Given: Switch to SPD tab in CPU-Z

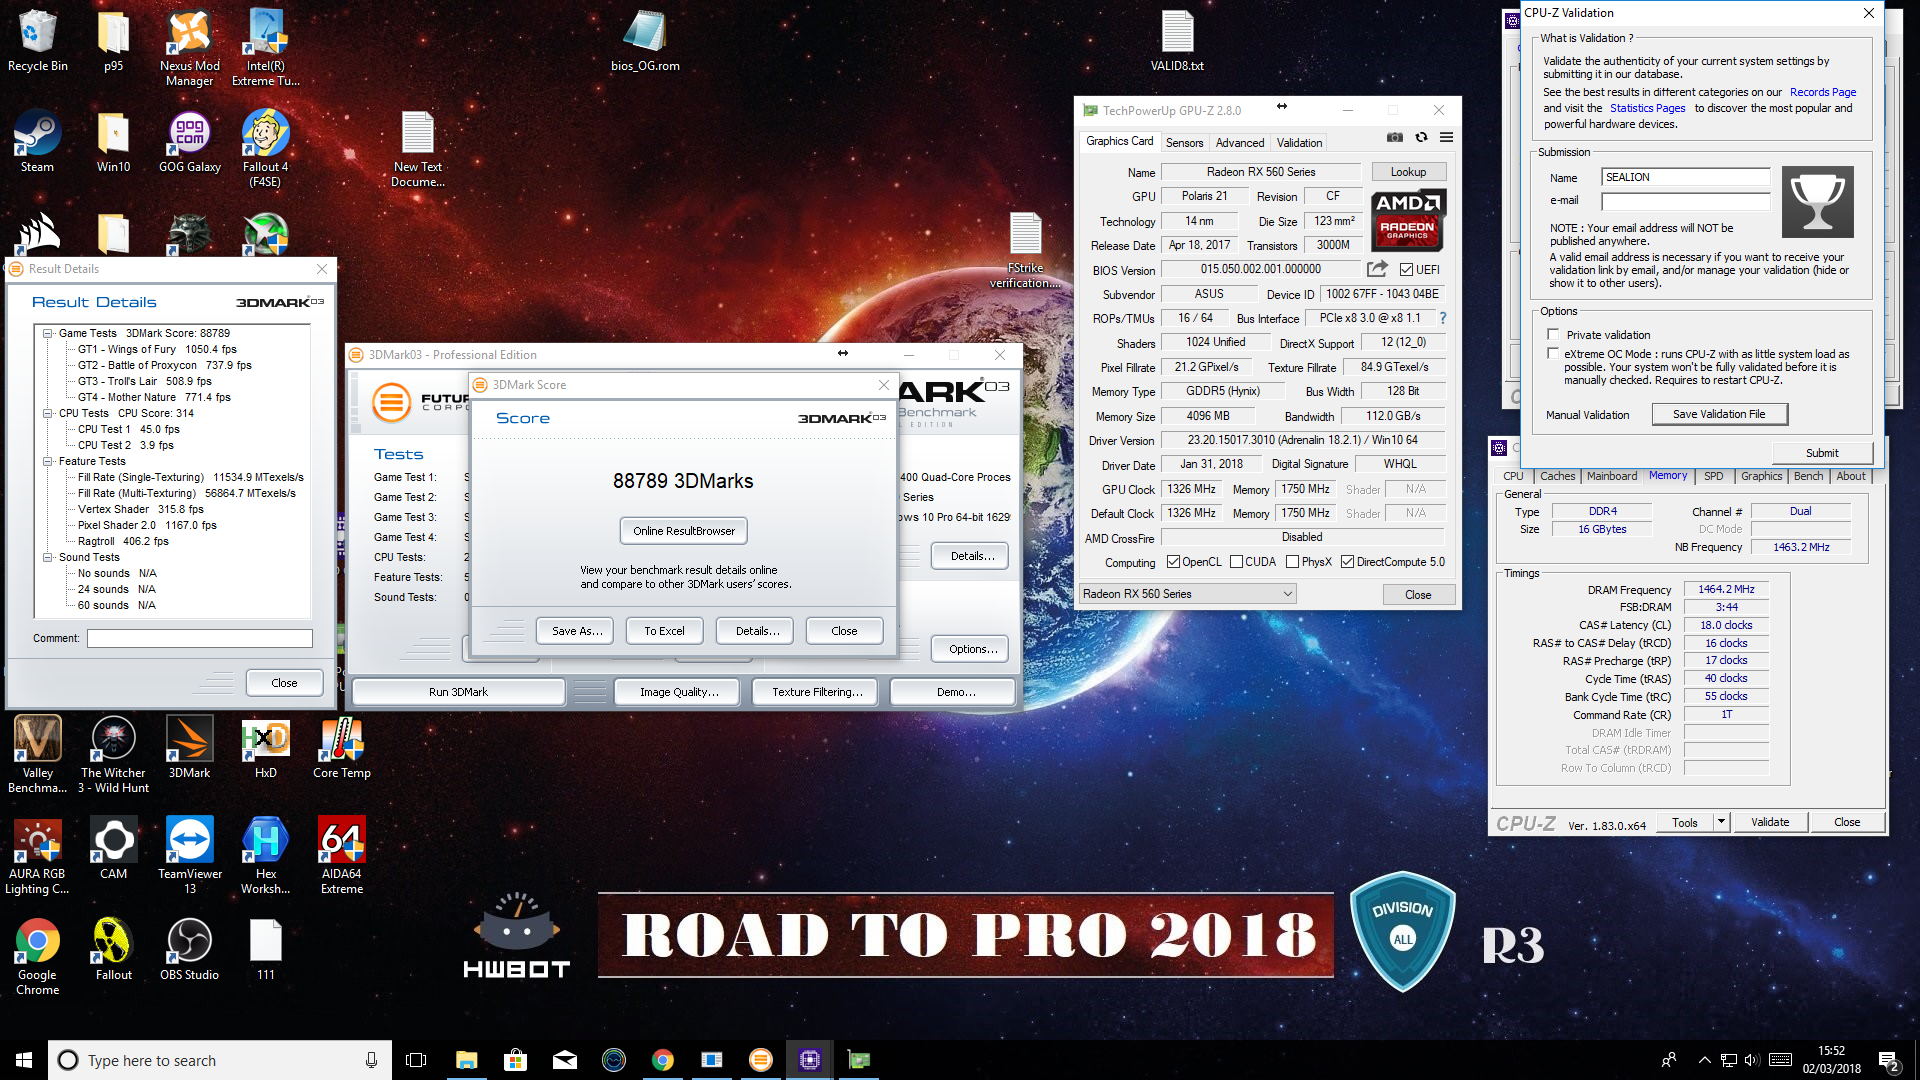Looking at the screenshot, I should (x=1714, y=476).
